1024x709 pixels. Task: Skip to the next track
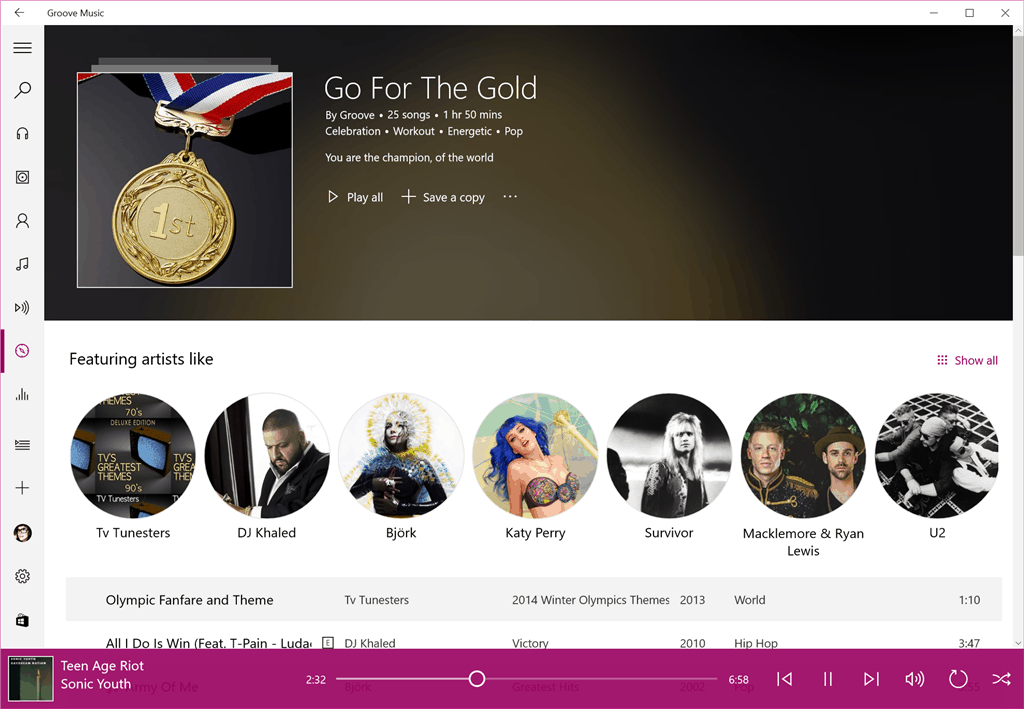click(x=871, y=679)
